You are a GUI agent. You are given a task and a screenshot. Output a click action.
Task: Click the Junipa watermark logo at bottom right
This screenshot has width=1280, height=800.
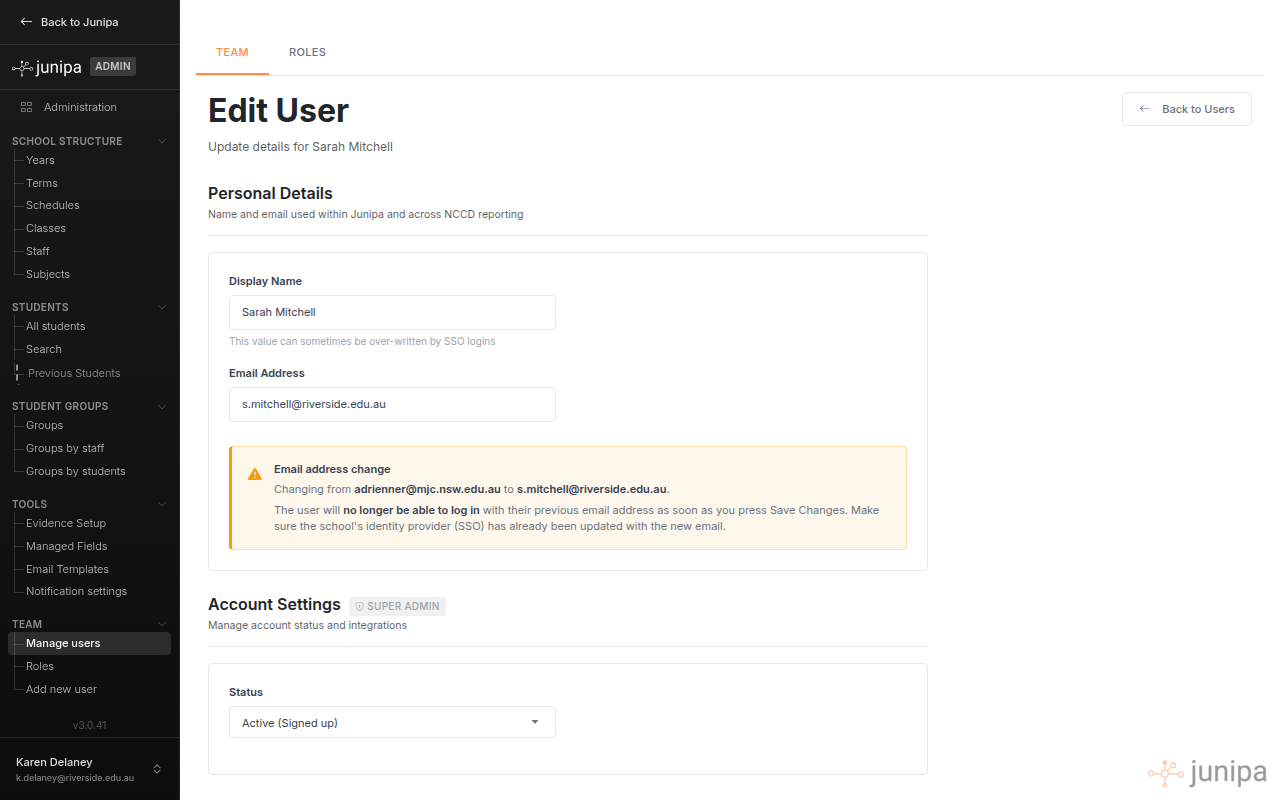tap(1207, 772)
